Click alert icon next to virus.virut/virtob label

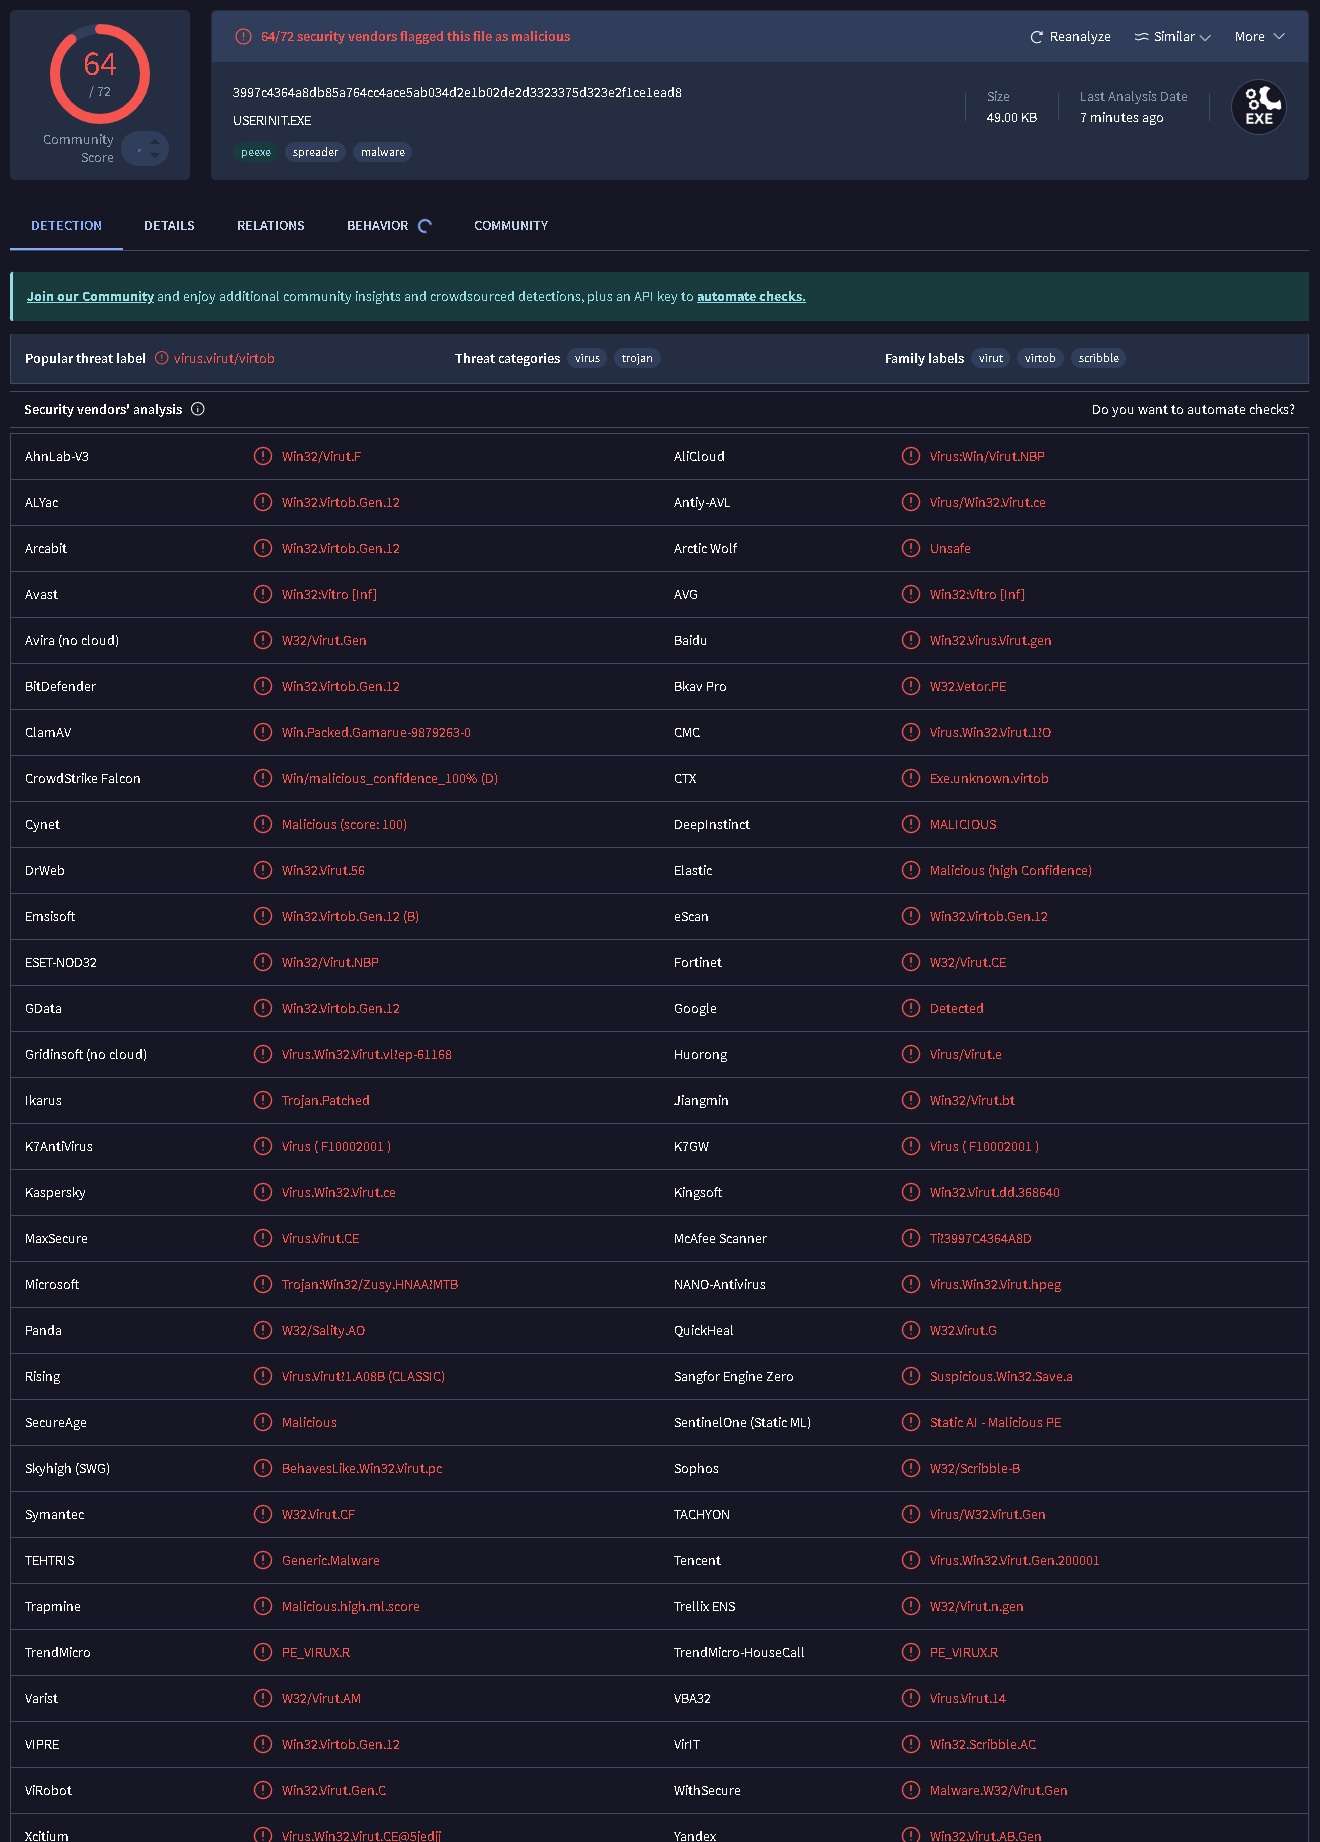161,358
